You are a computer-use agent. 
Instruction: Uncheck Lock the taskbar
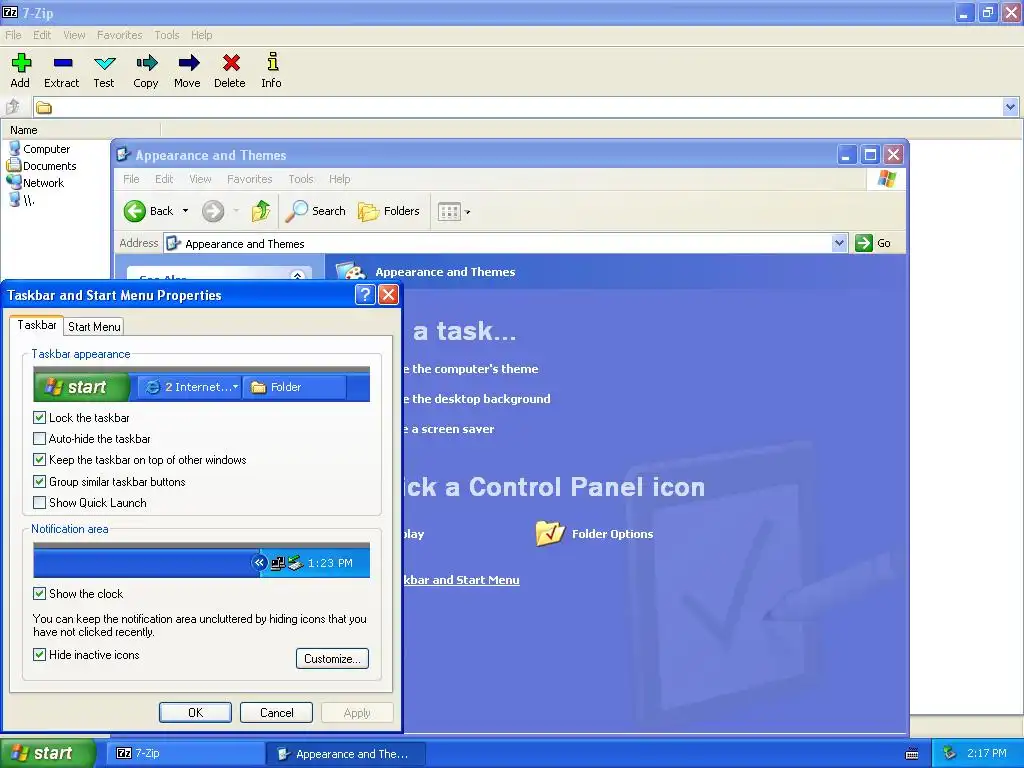(39, 417)
